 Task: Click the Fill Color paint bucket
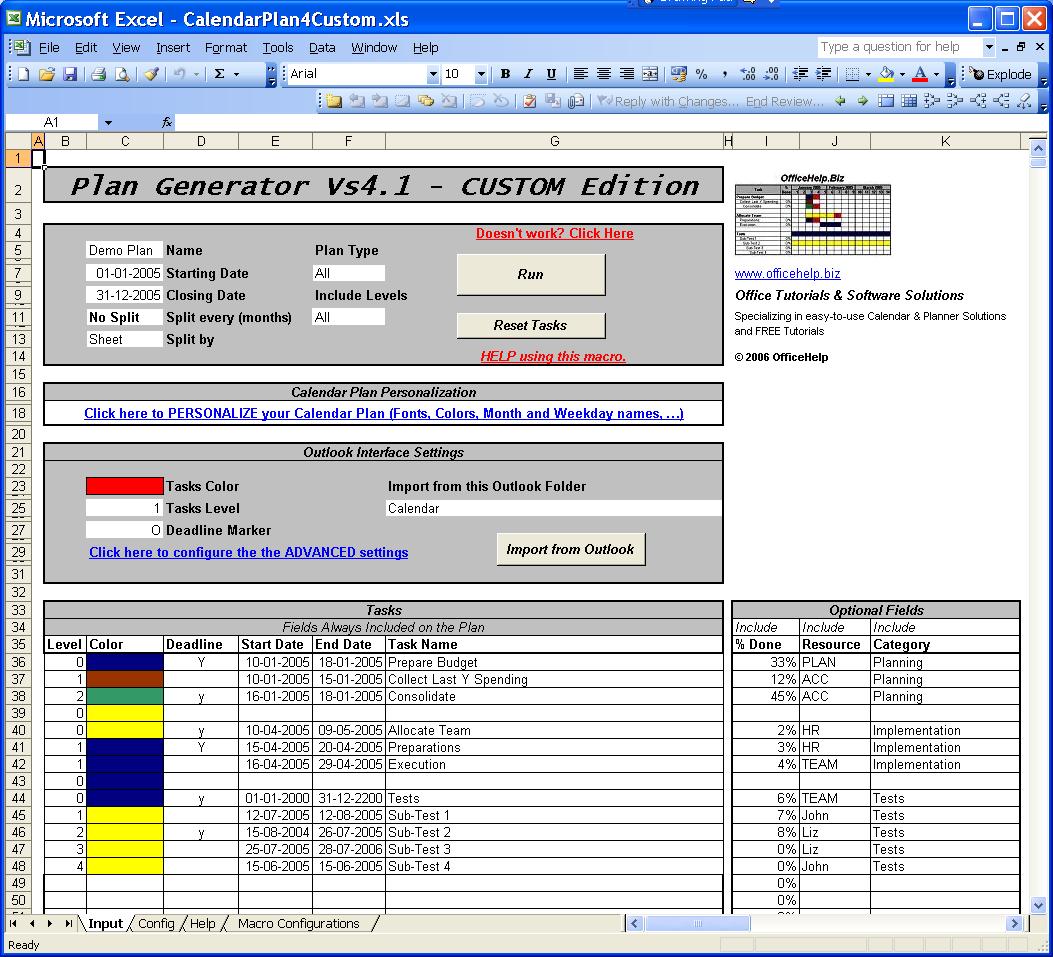coord(885,74)
